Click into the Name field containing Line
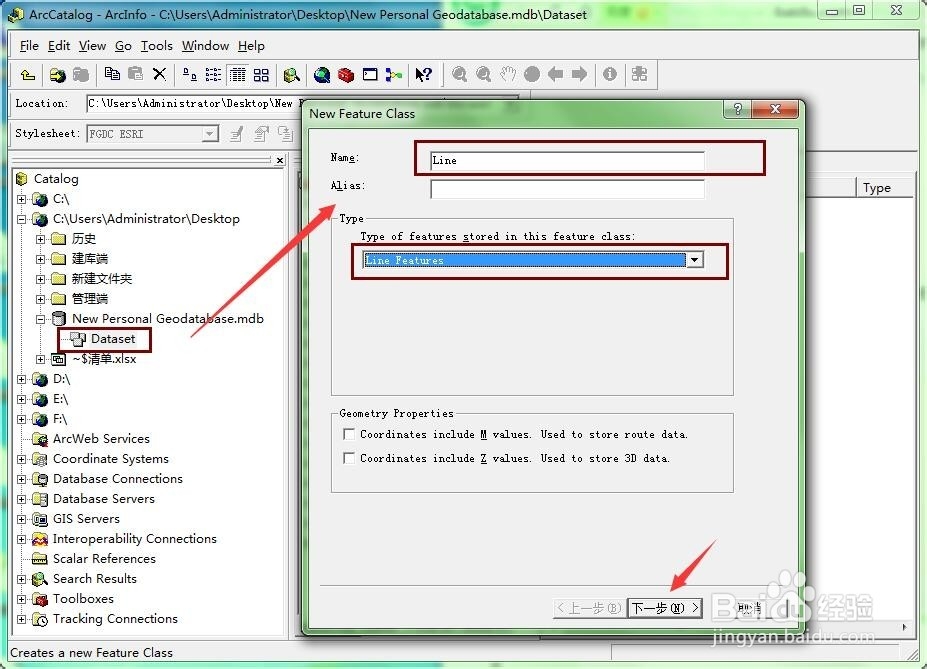 (567, 160)
